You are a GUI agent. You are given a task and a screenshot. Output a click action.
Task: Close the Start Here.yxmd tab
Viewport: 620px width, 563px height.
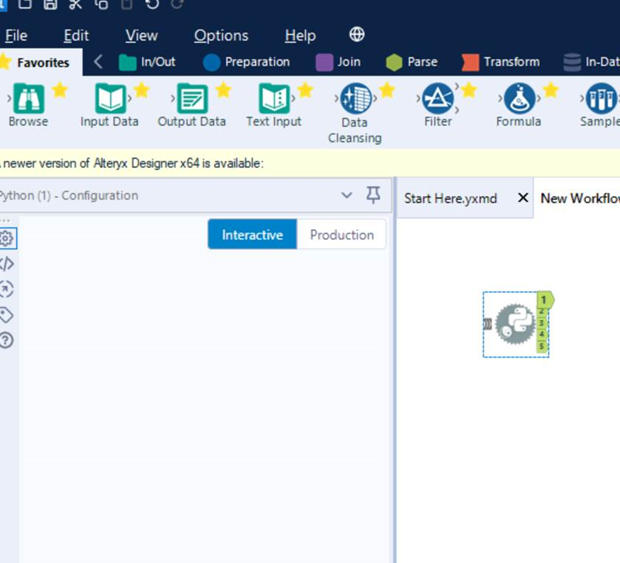pos(523,197)
